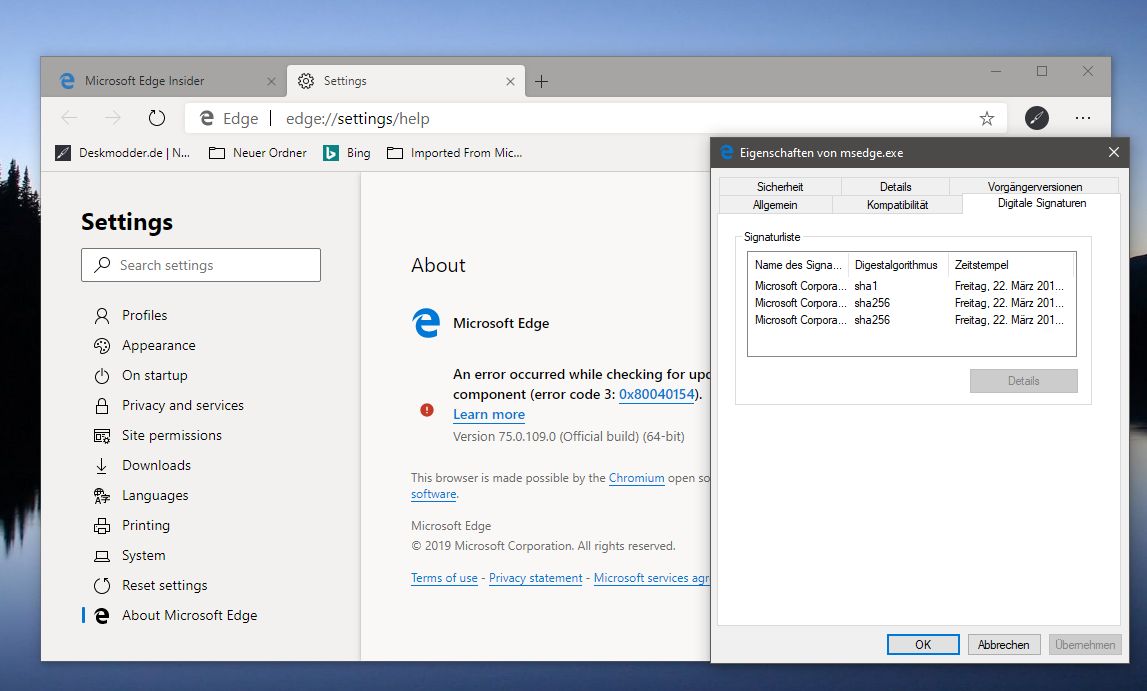Click Abbrechen in the properties dialog

[1004, 644]
